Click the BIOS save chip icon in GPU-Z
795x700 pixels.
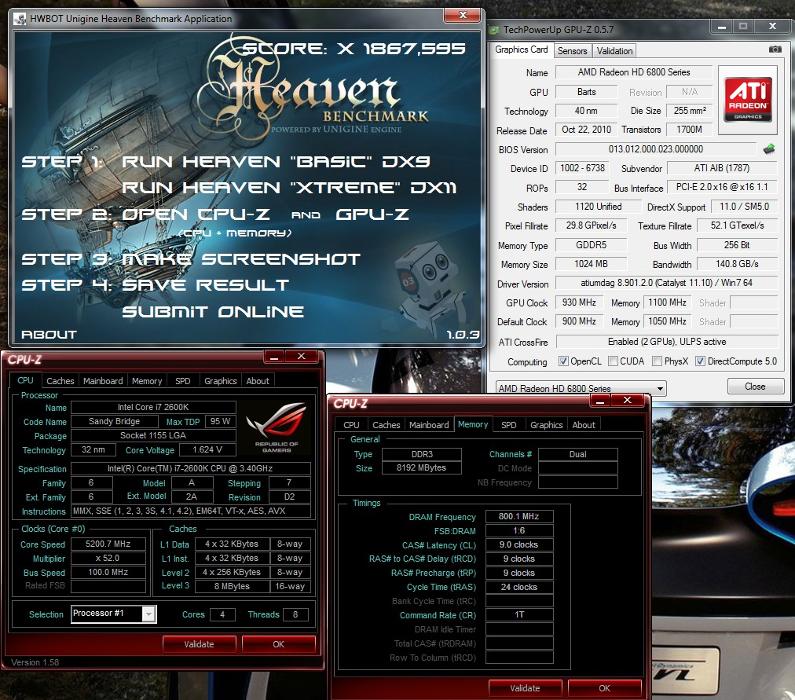[769, 149]
